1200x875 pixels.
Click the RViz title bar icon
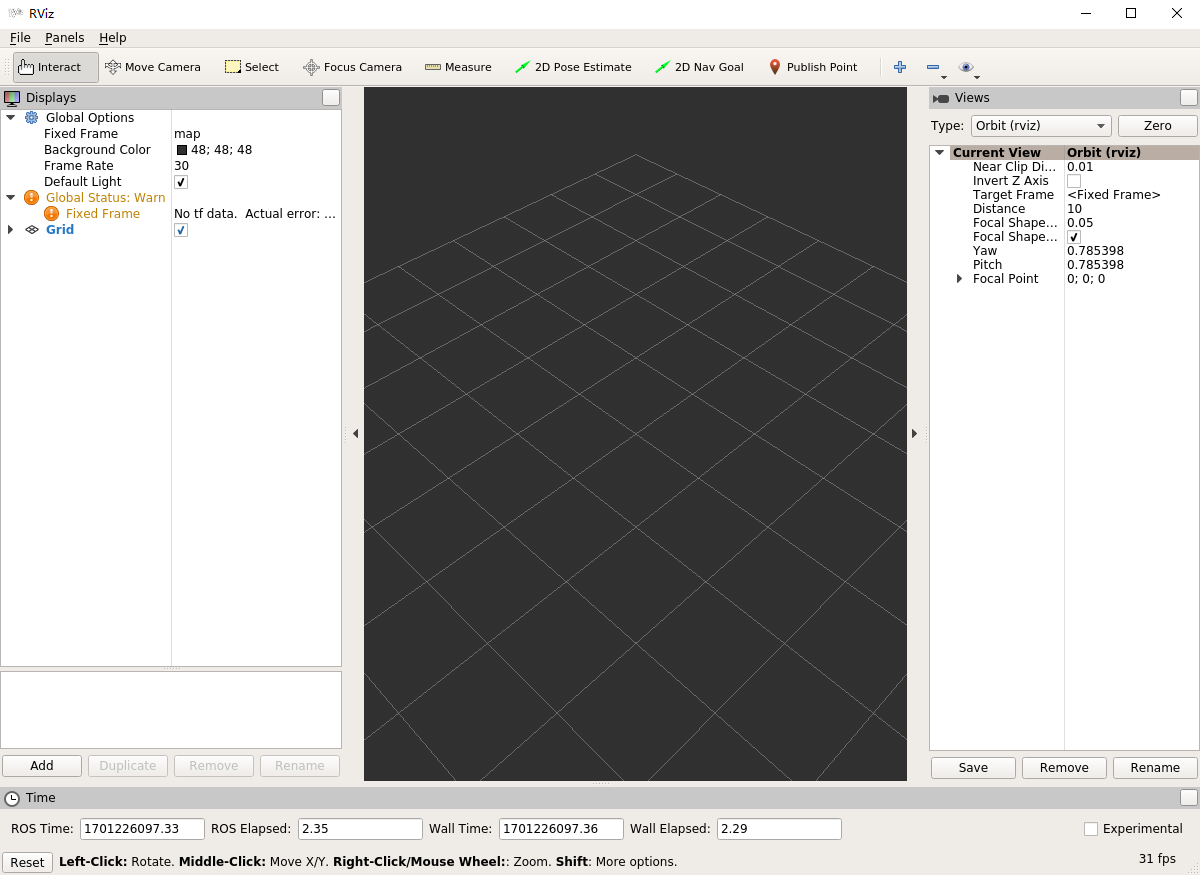(15, 13)
